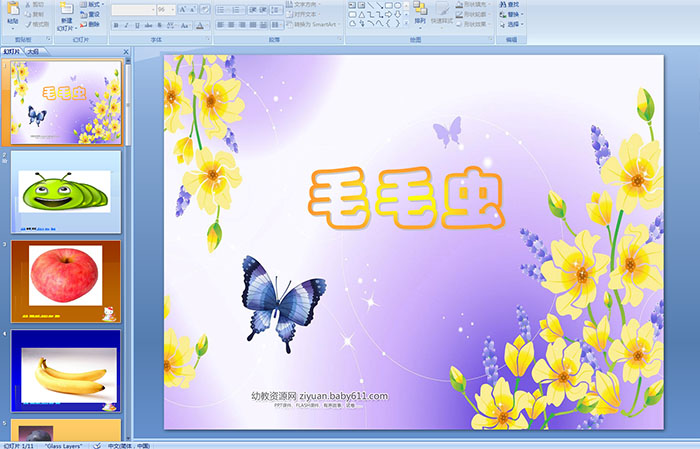Image resolution: width=700 pixels, height=449 pixels.
Task: Select the Rectangle shape
Action: [388, 6]
